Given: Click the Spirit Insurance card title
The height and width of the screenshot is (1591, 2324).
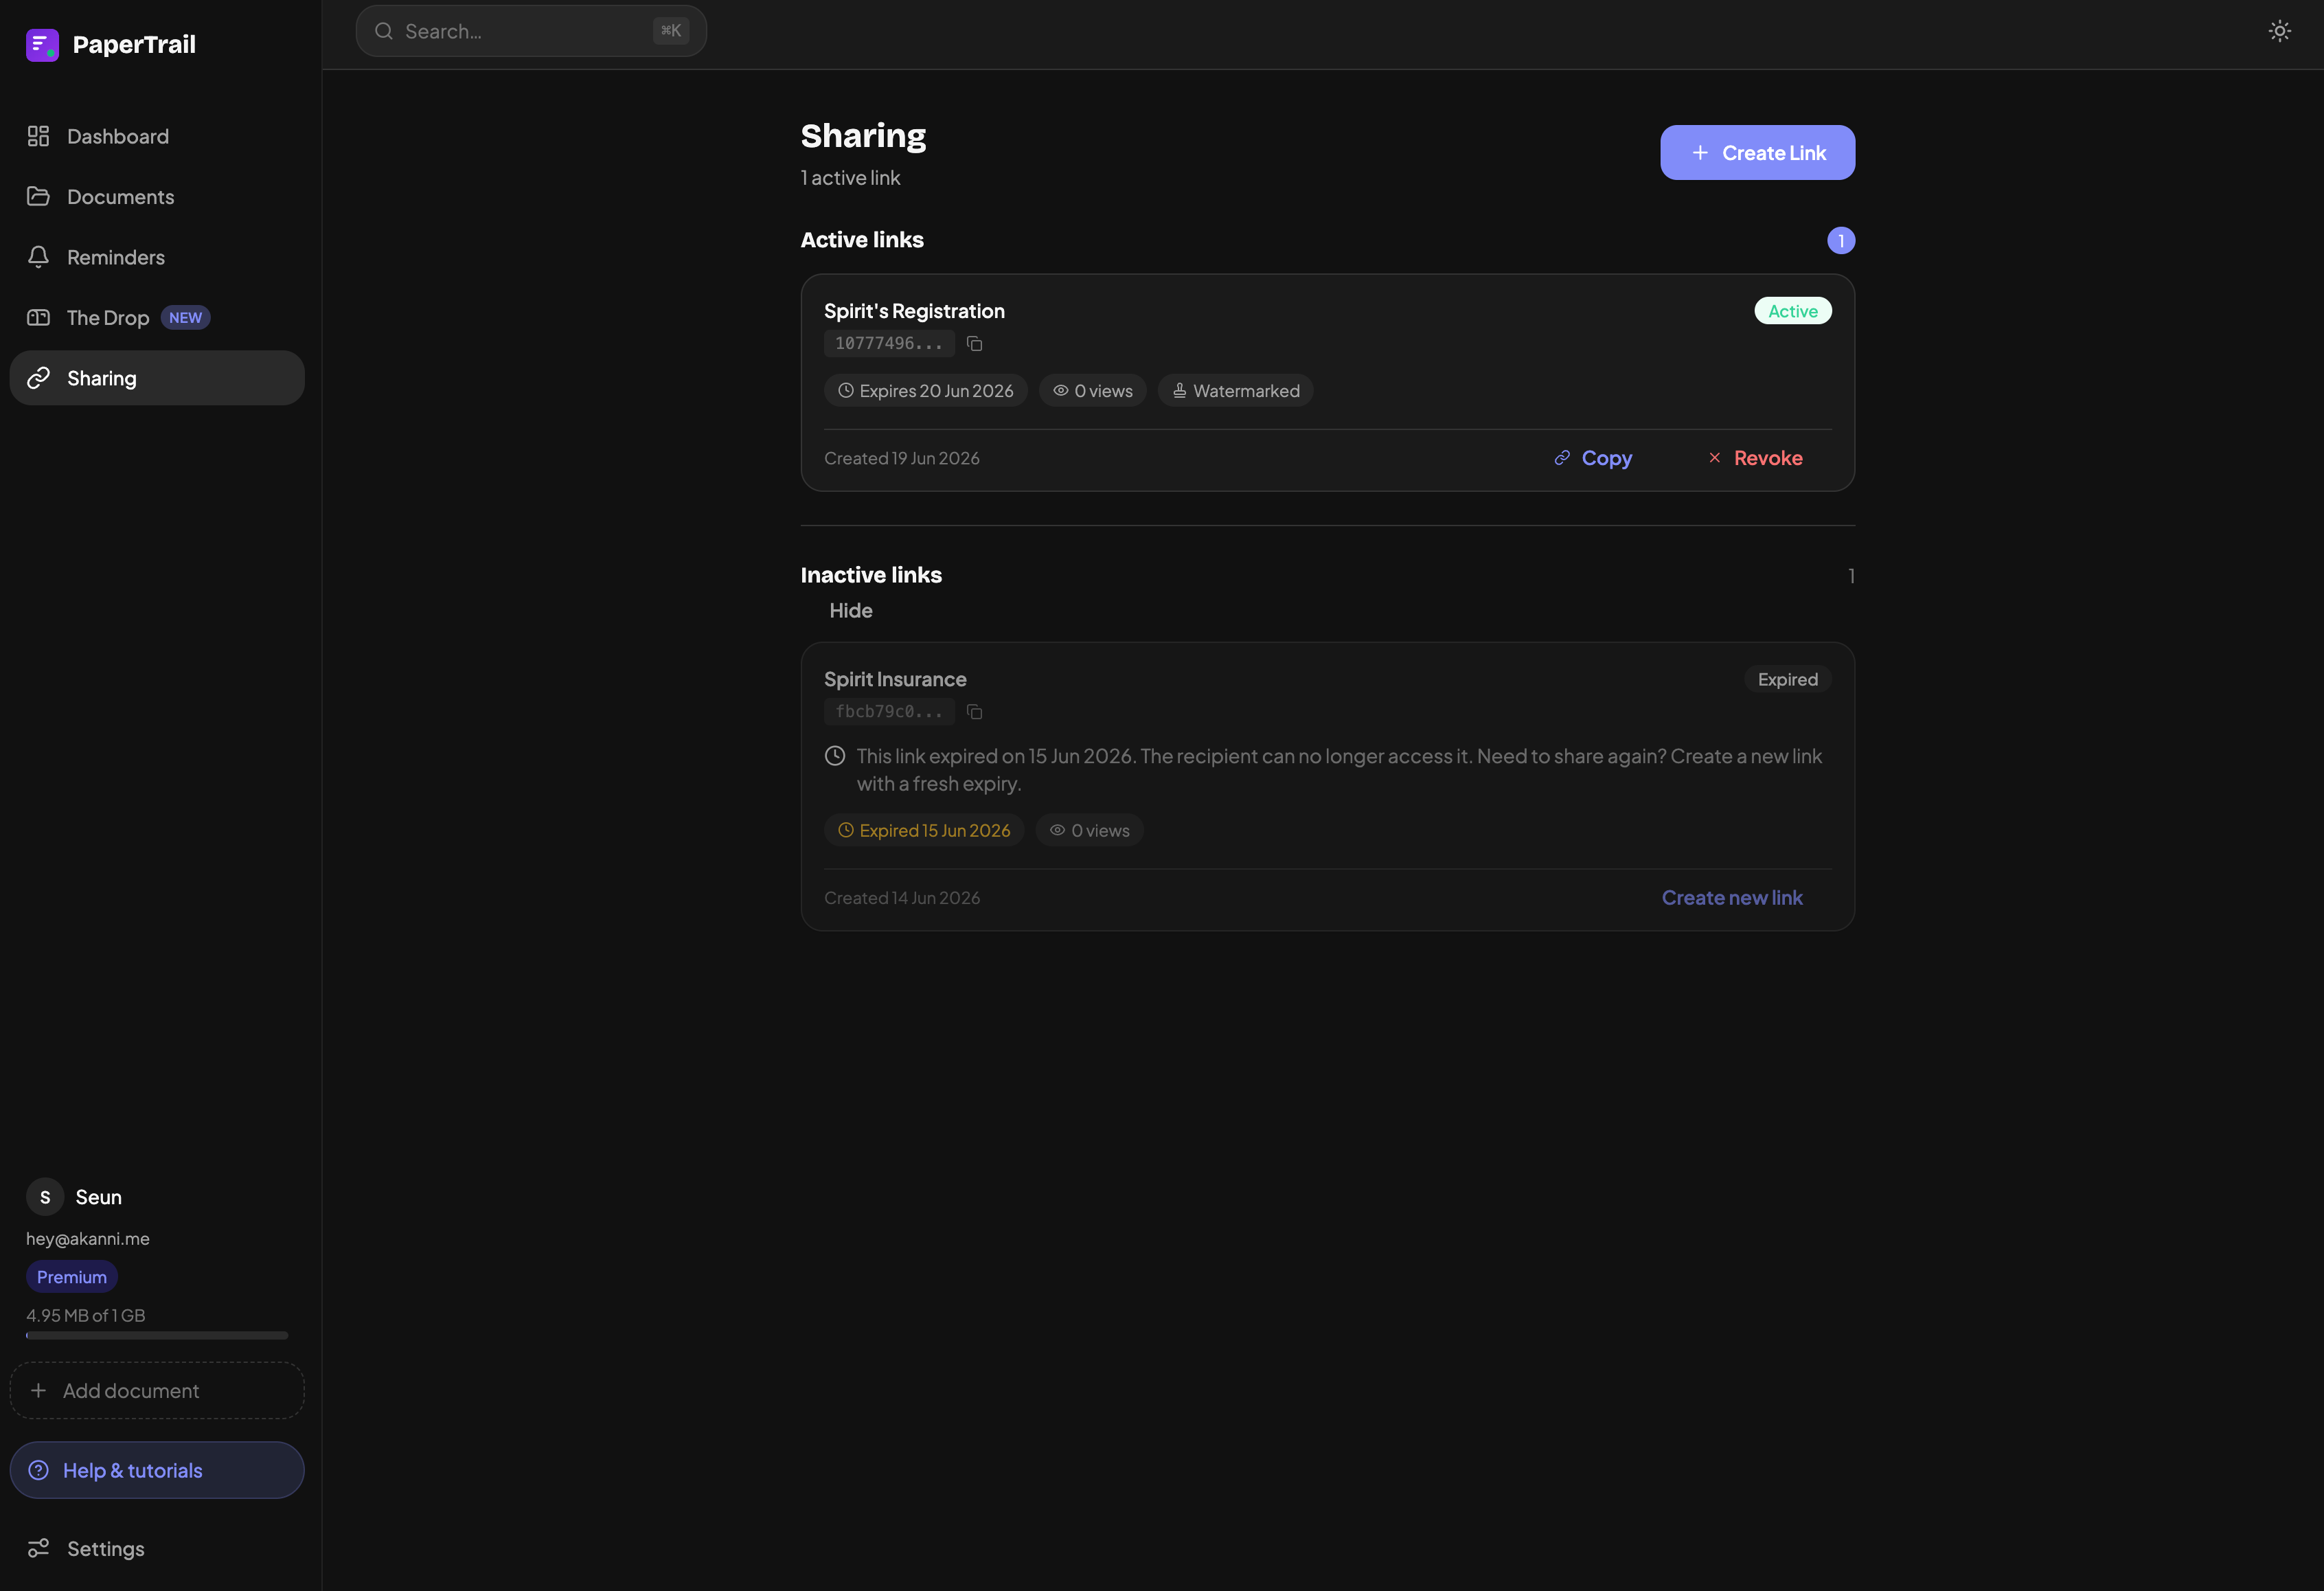Looking at the screenshot, I should pyautogui.click(x=895, y=680).
